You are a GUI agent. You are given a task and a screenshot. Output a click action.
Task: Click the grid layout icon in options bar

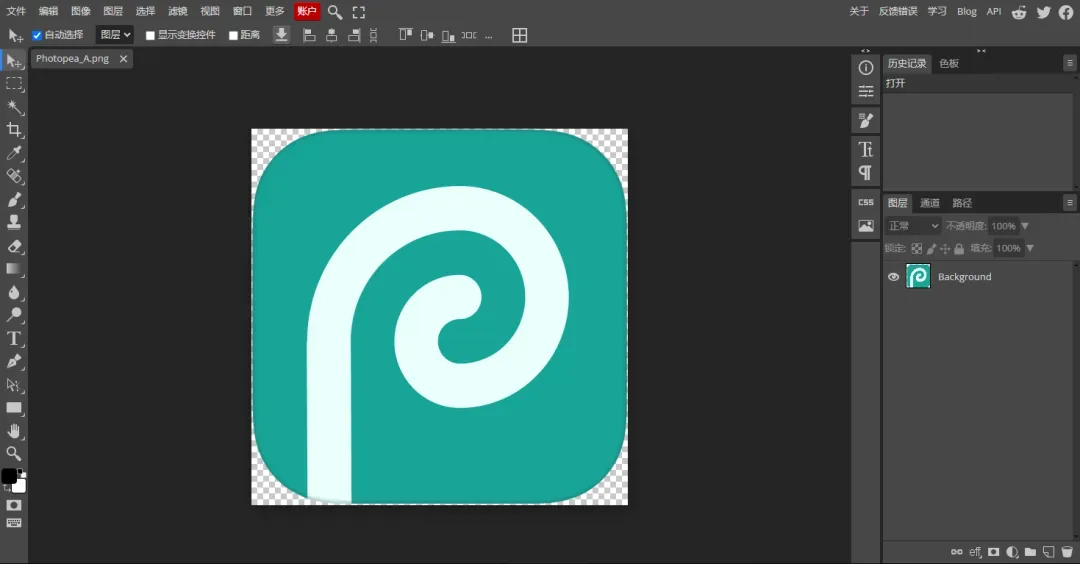click(x=520, y=35)
